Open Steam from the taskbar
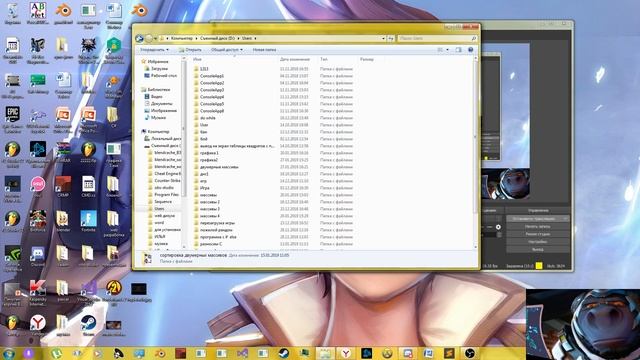Image resolution: width=640 pixels, height=360 pixels. pos(283,353)
